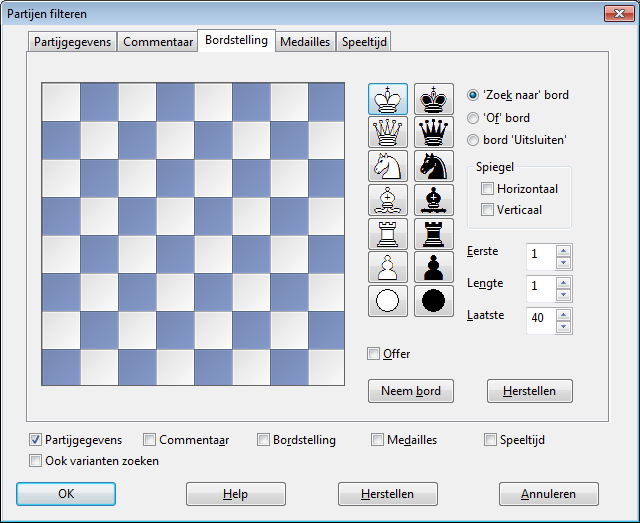Select the white circle marker

pyautogui.click(x=387, y=300)
